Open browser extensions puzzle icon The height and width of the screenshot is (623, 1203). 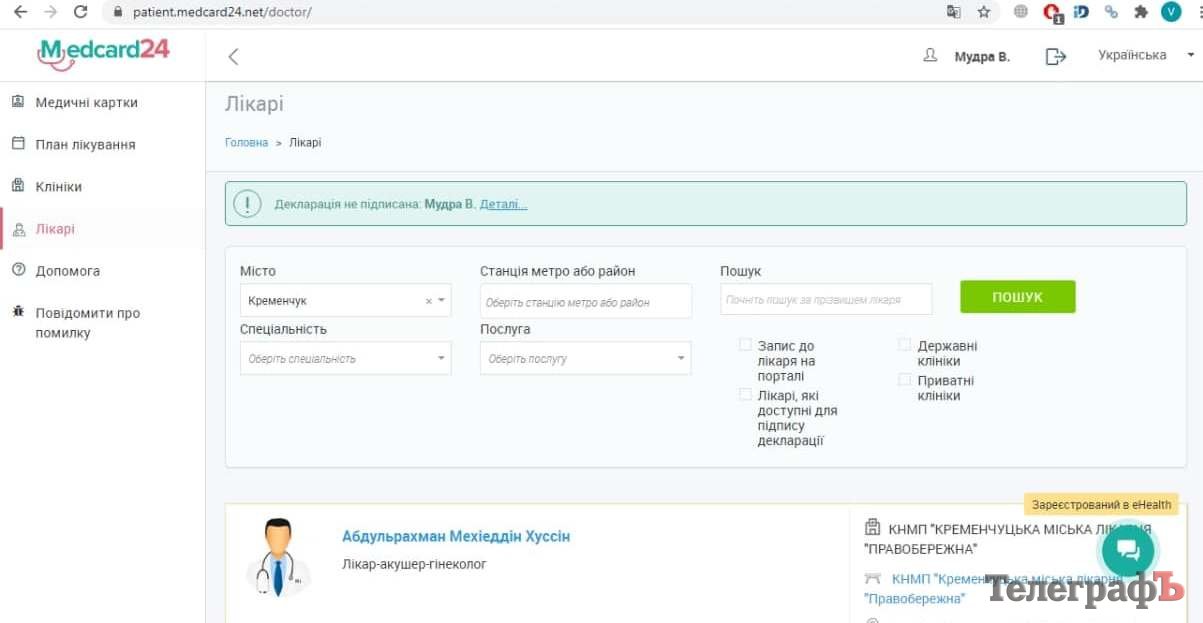click(1140, 12)
